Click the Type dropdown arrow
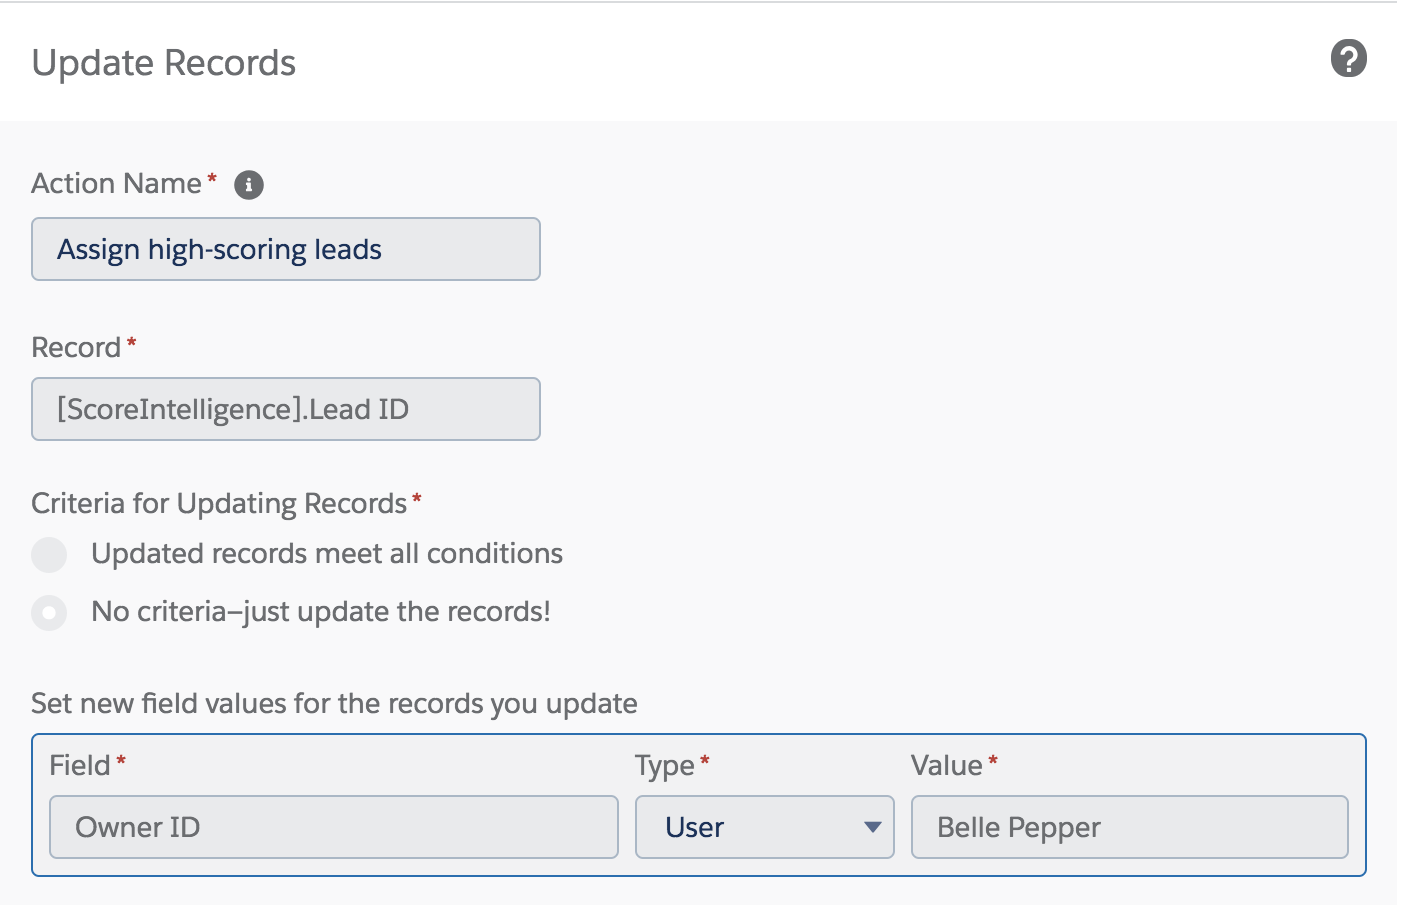The width and height of the screenshot is (1421, 905). tap(872, 827)
